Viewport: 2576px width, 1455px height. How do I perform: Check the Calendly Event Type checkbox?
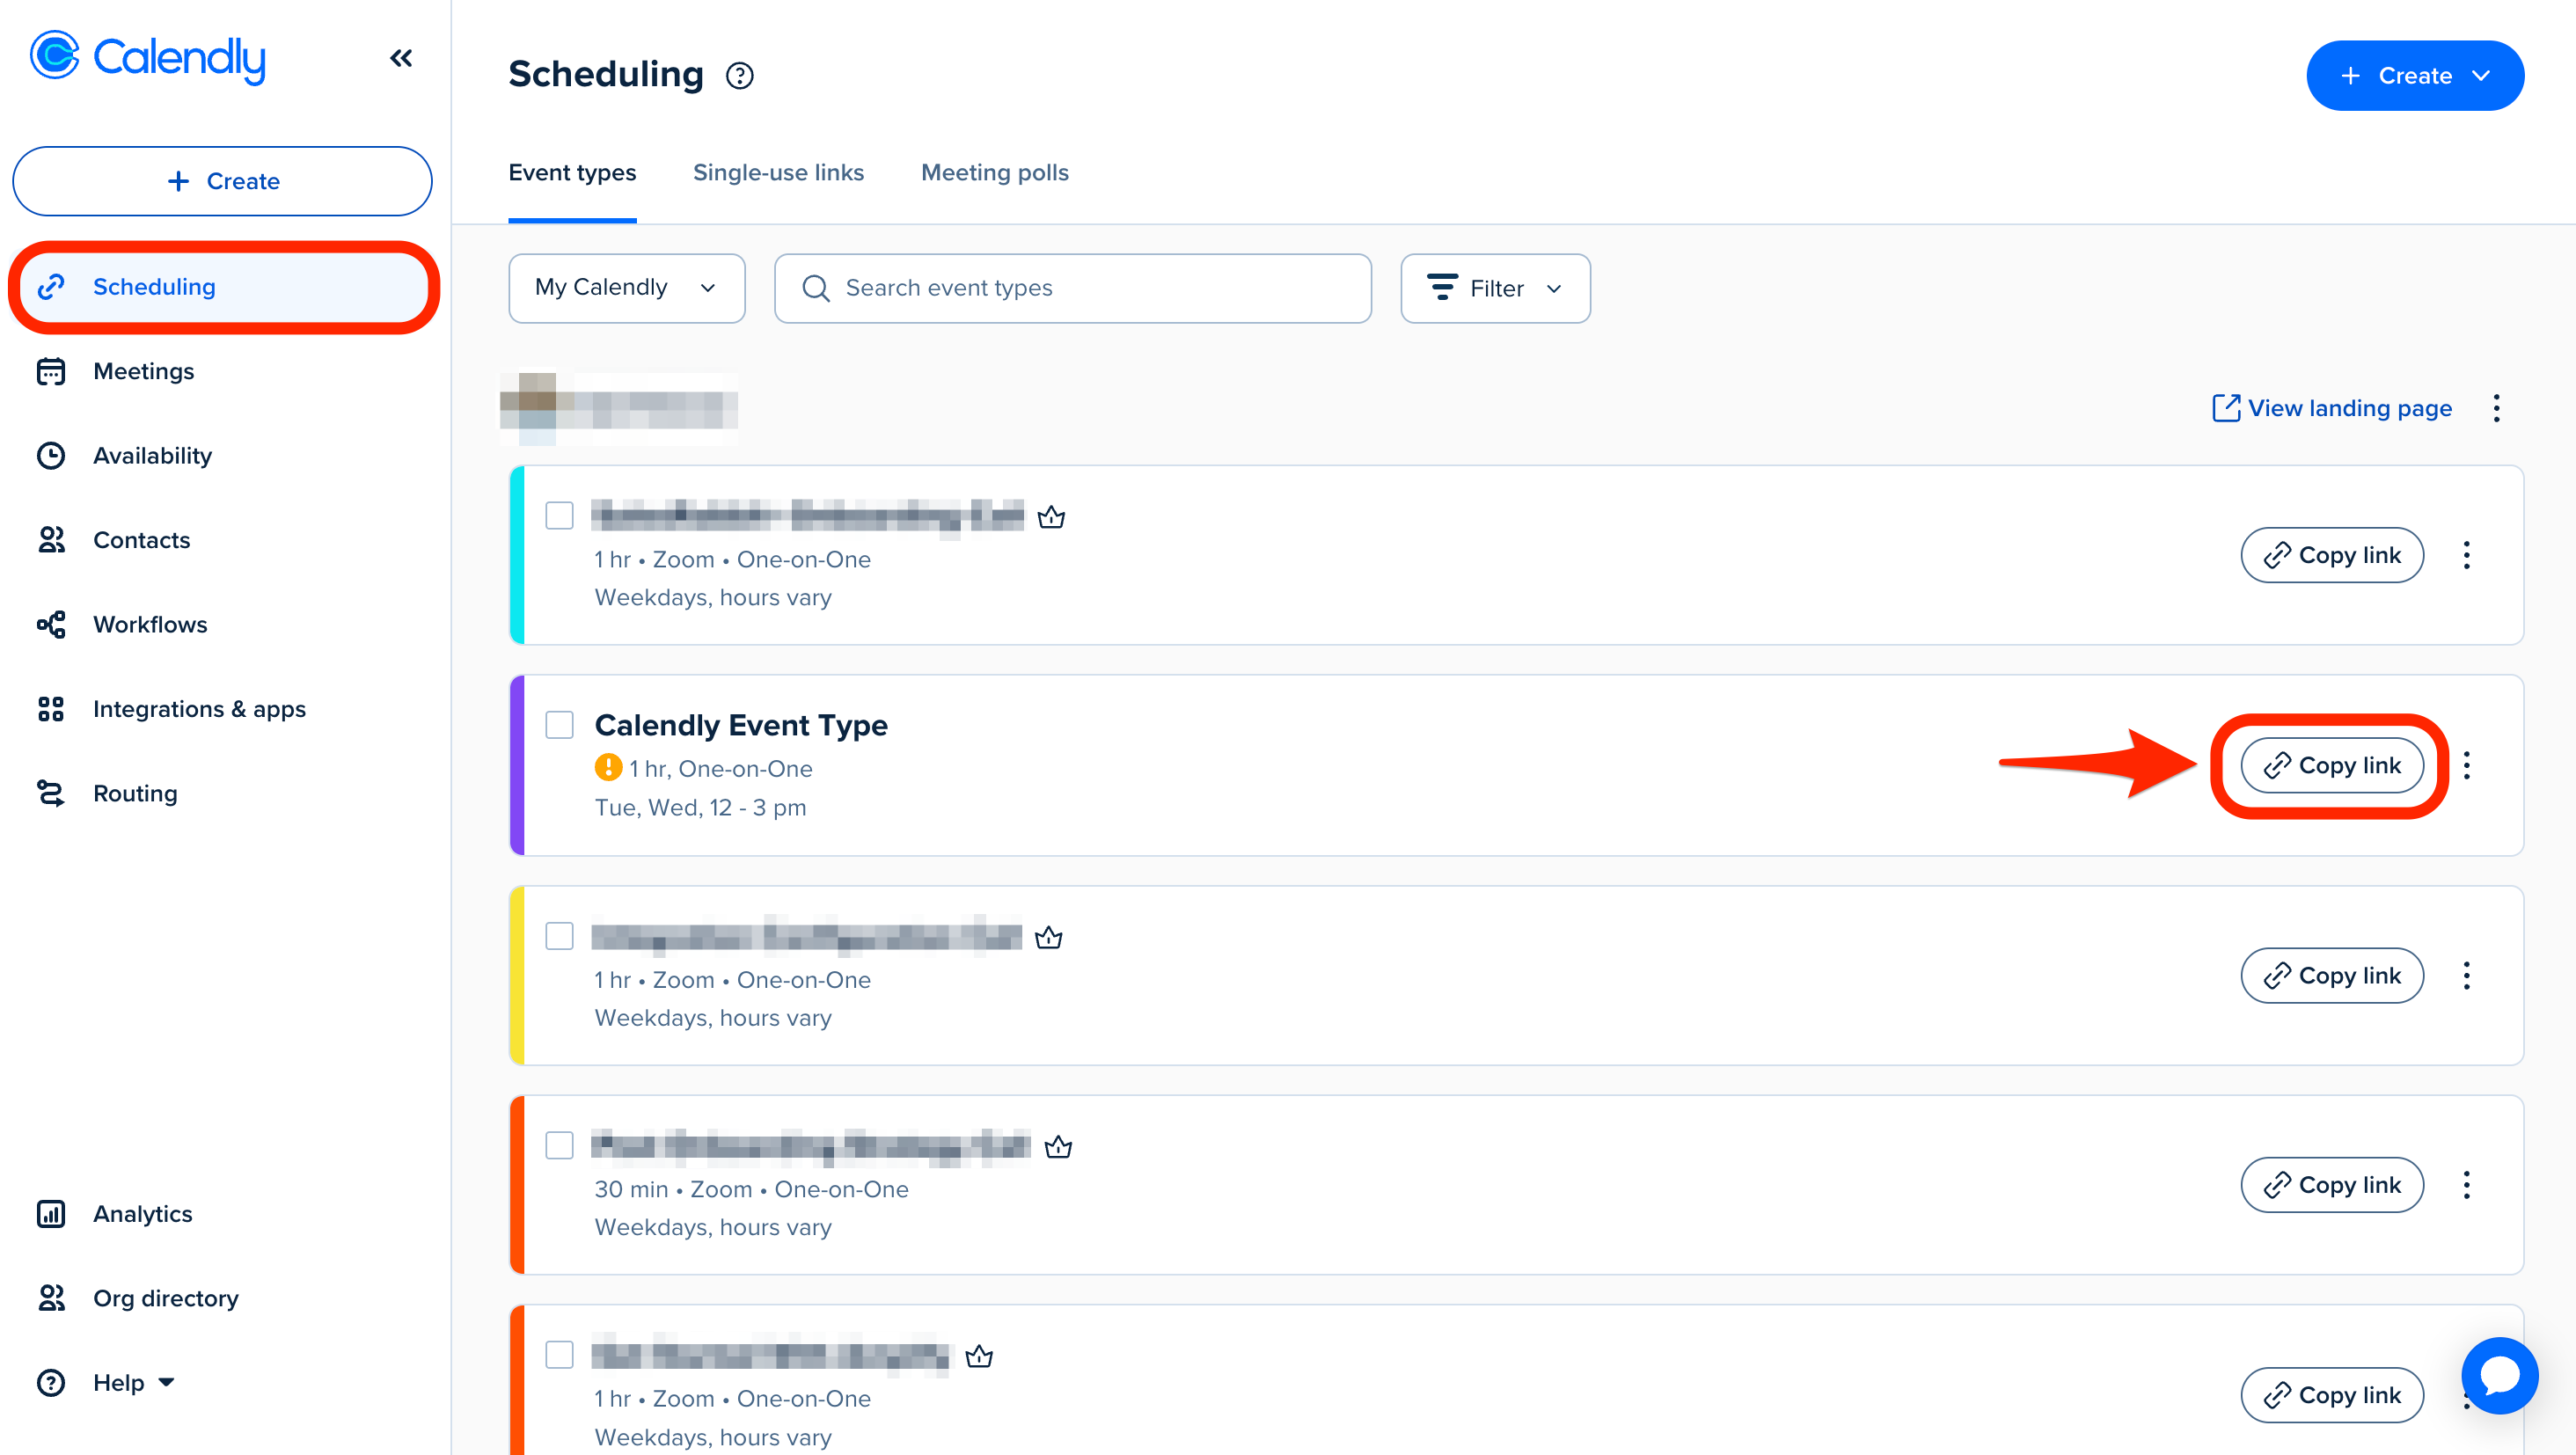559,724
